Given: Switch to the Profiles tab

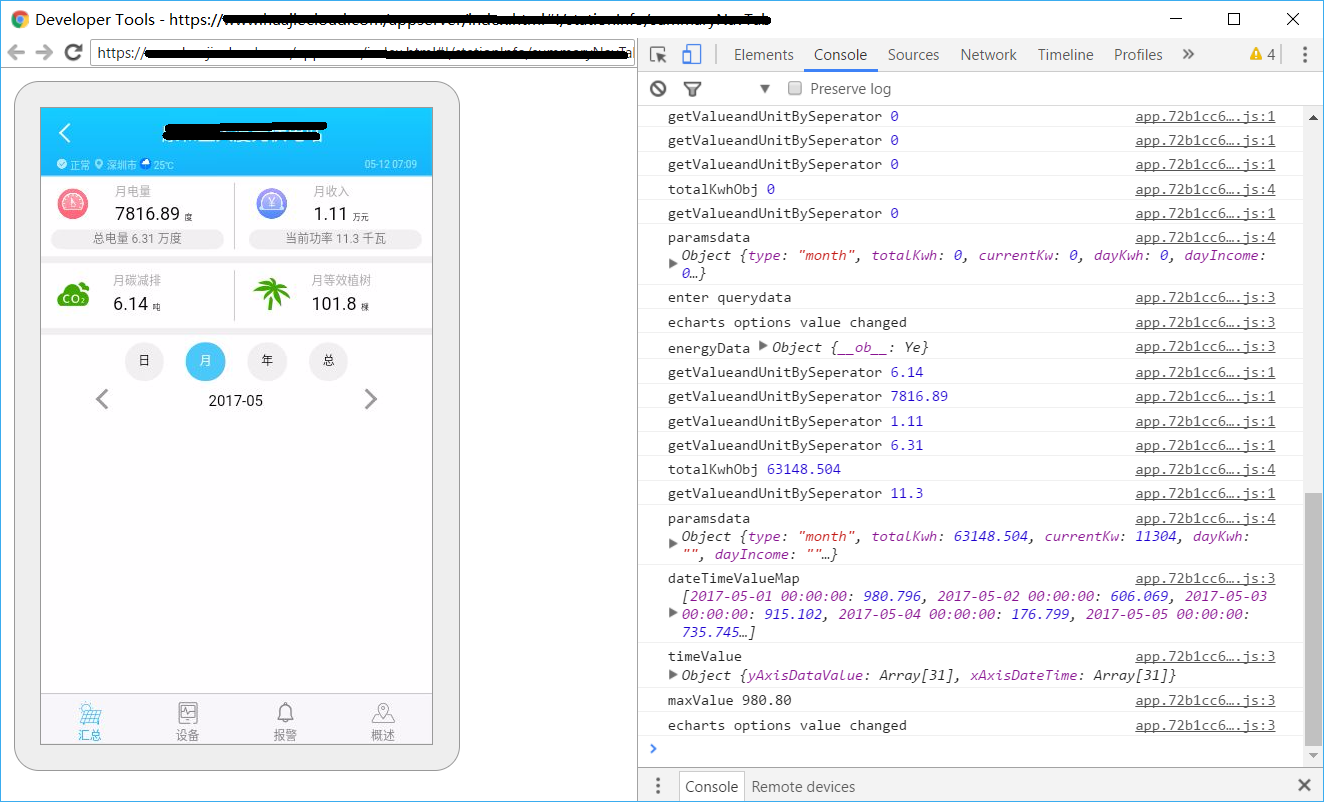Looking at the screenshot, I should click(1138, 55).
